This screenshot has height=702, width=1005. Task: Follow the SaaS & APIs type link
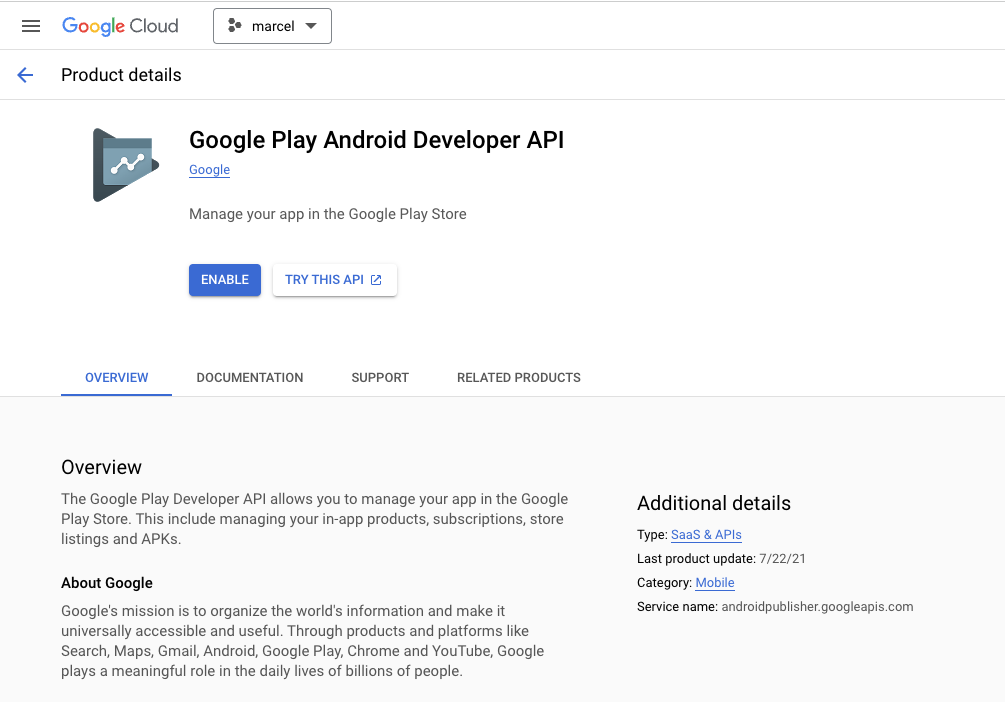[706, 535]
